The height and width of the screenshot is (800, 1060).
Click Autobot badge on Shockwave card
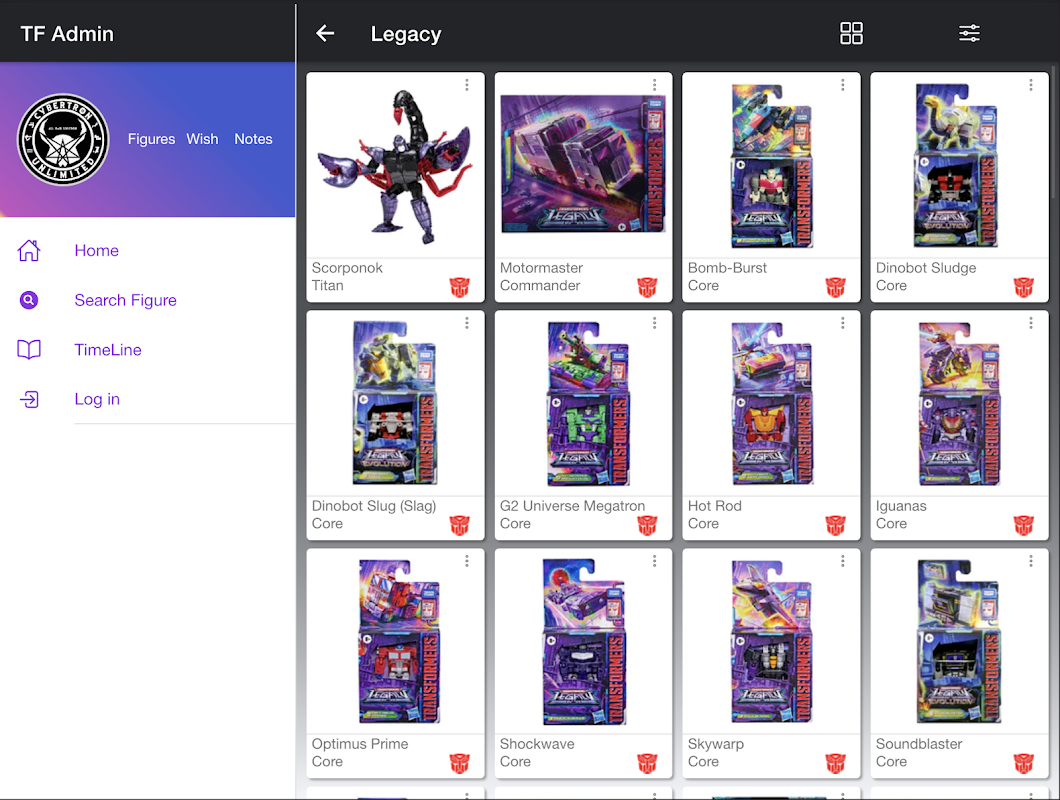647,763
